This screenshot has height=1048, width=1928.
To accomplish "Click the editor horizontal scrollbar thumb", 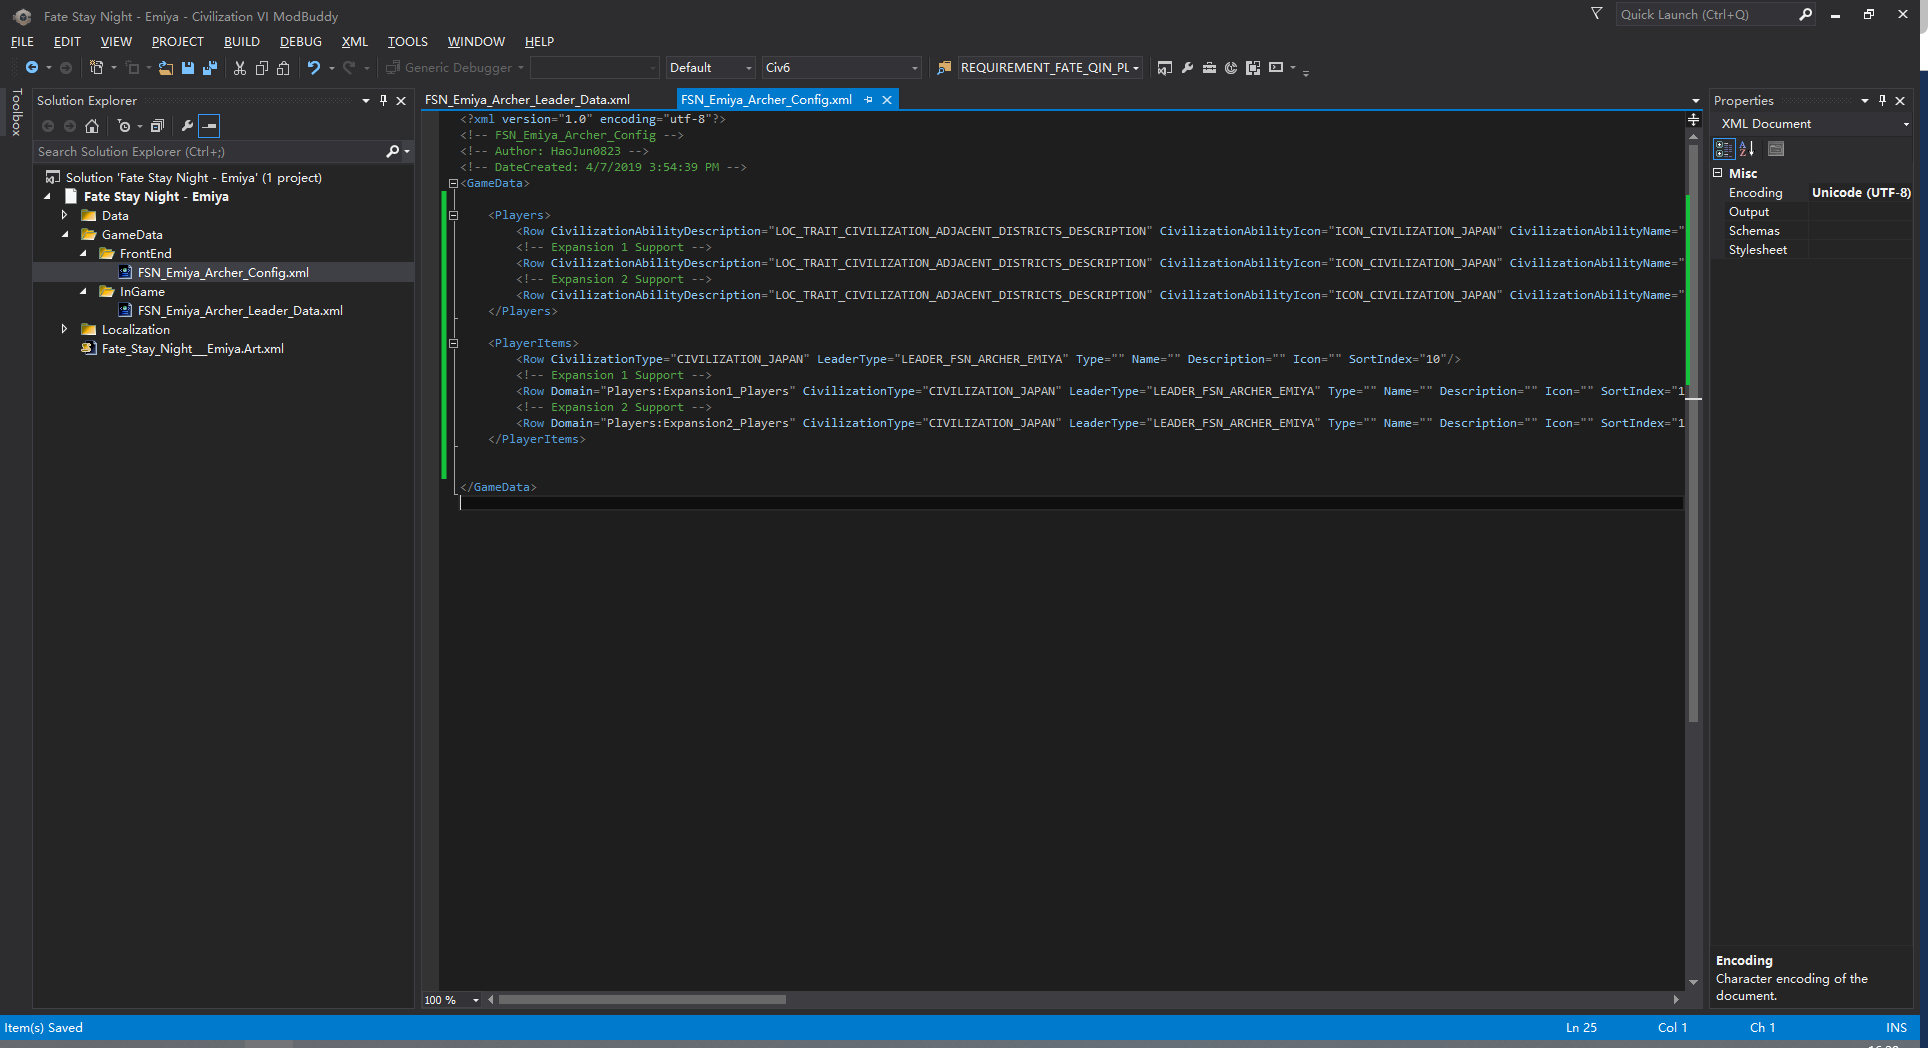I will point(642,1000).
